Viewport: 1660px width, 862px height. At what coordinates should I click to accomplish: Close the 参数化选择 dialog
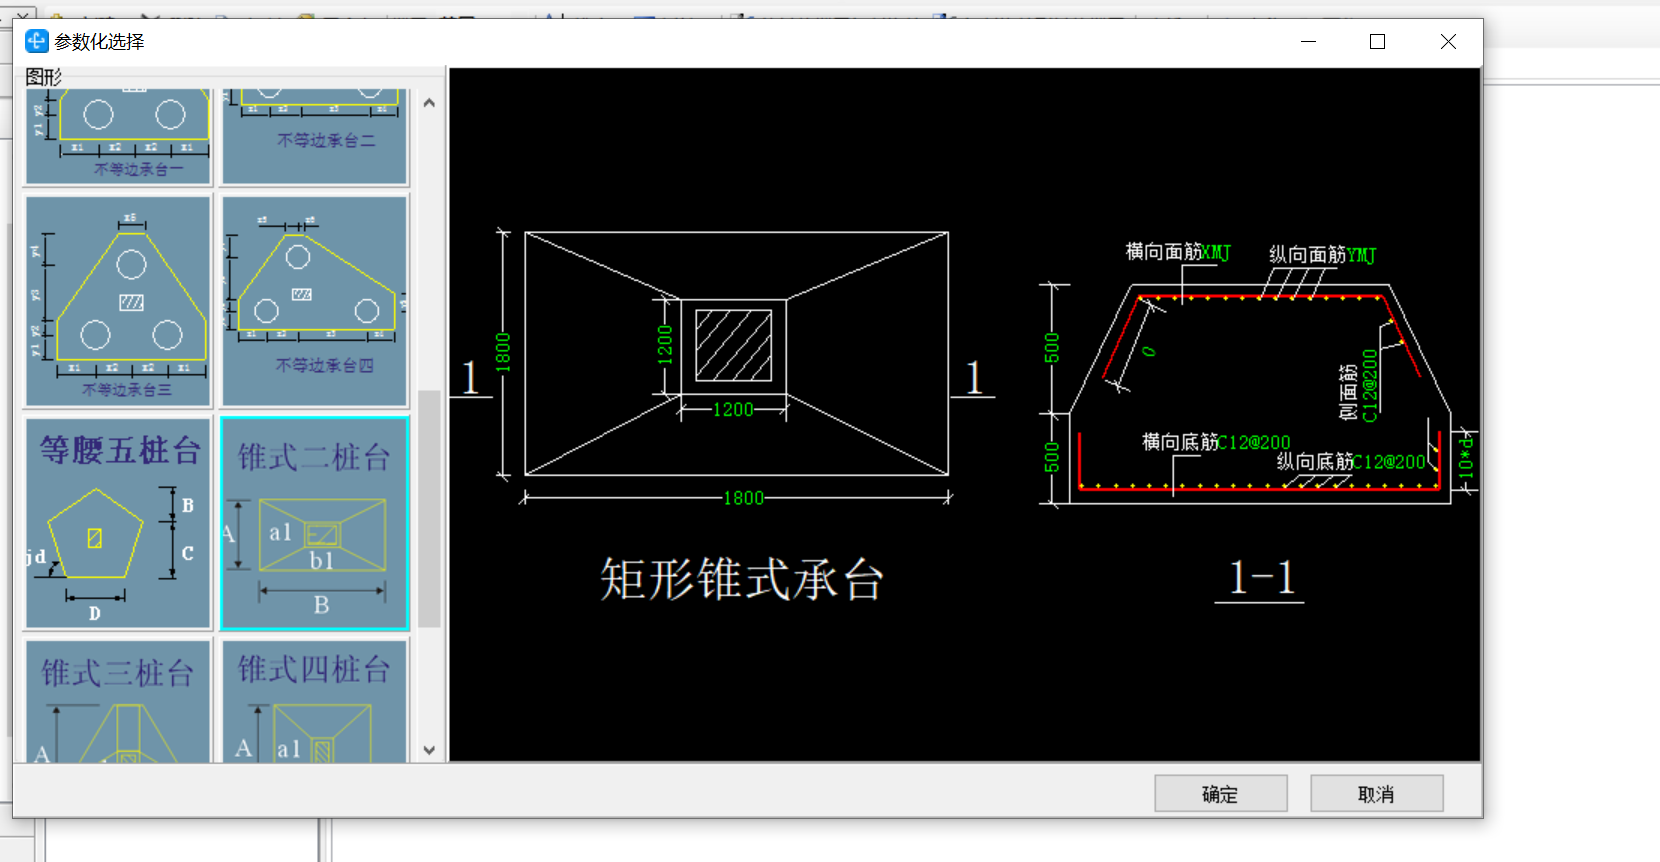pyautogui.click(x=1448, y=41)
